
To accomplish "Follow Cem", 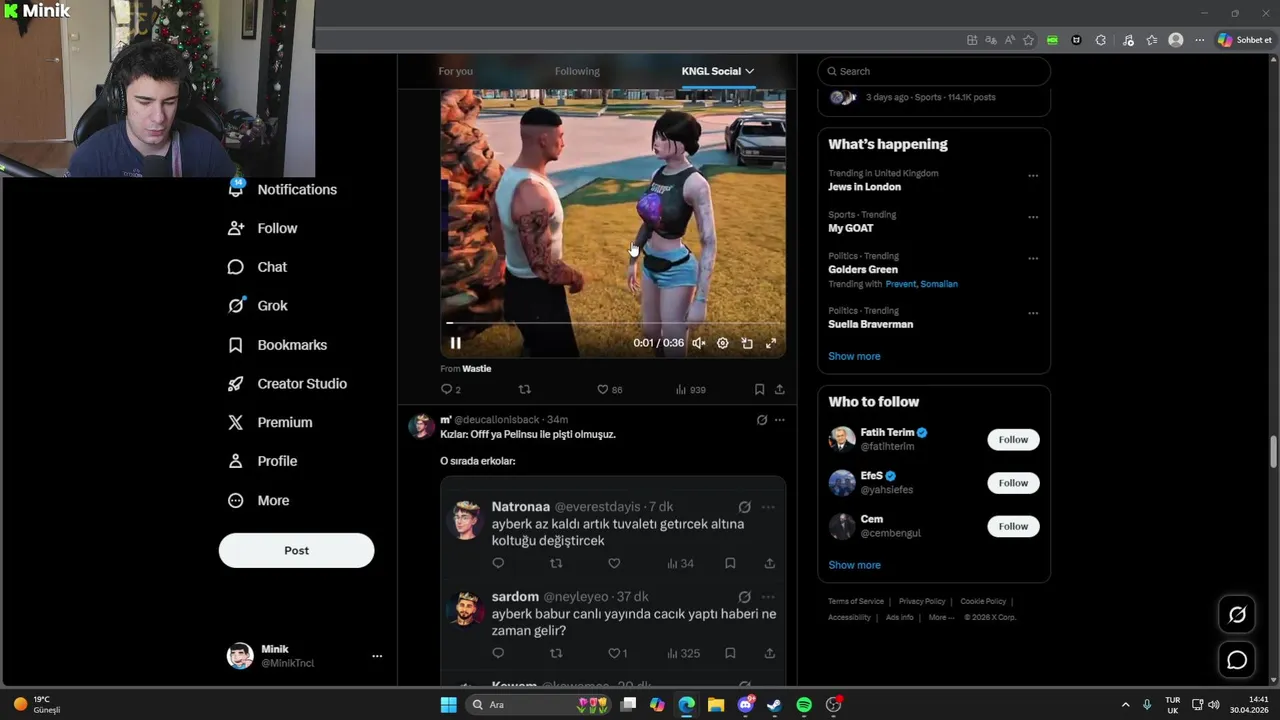I will (1013, 526).
